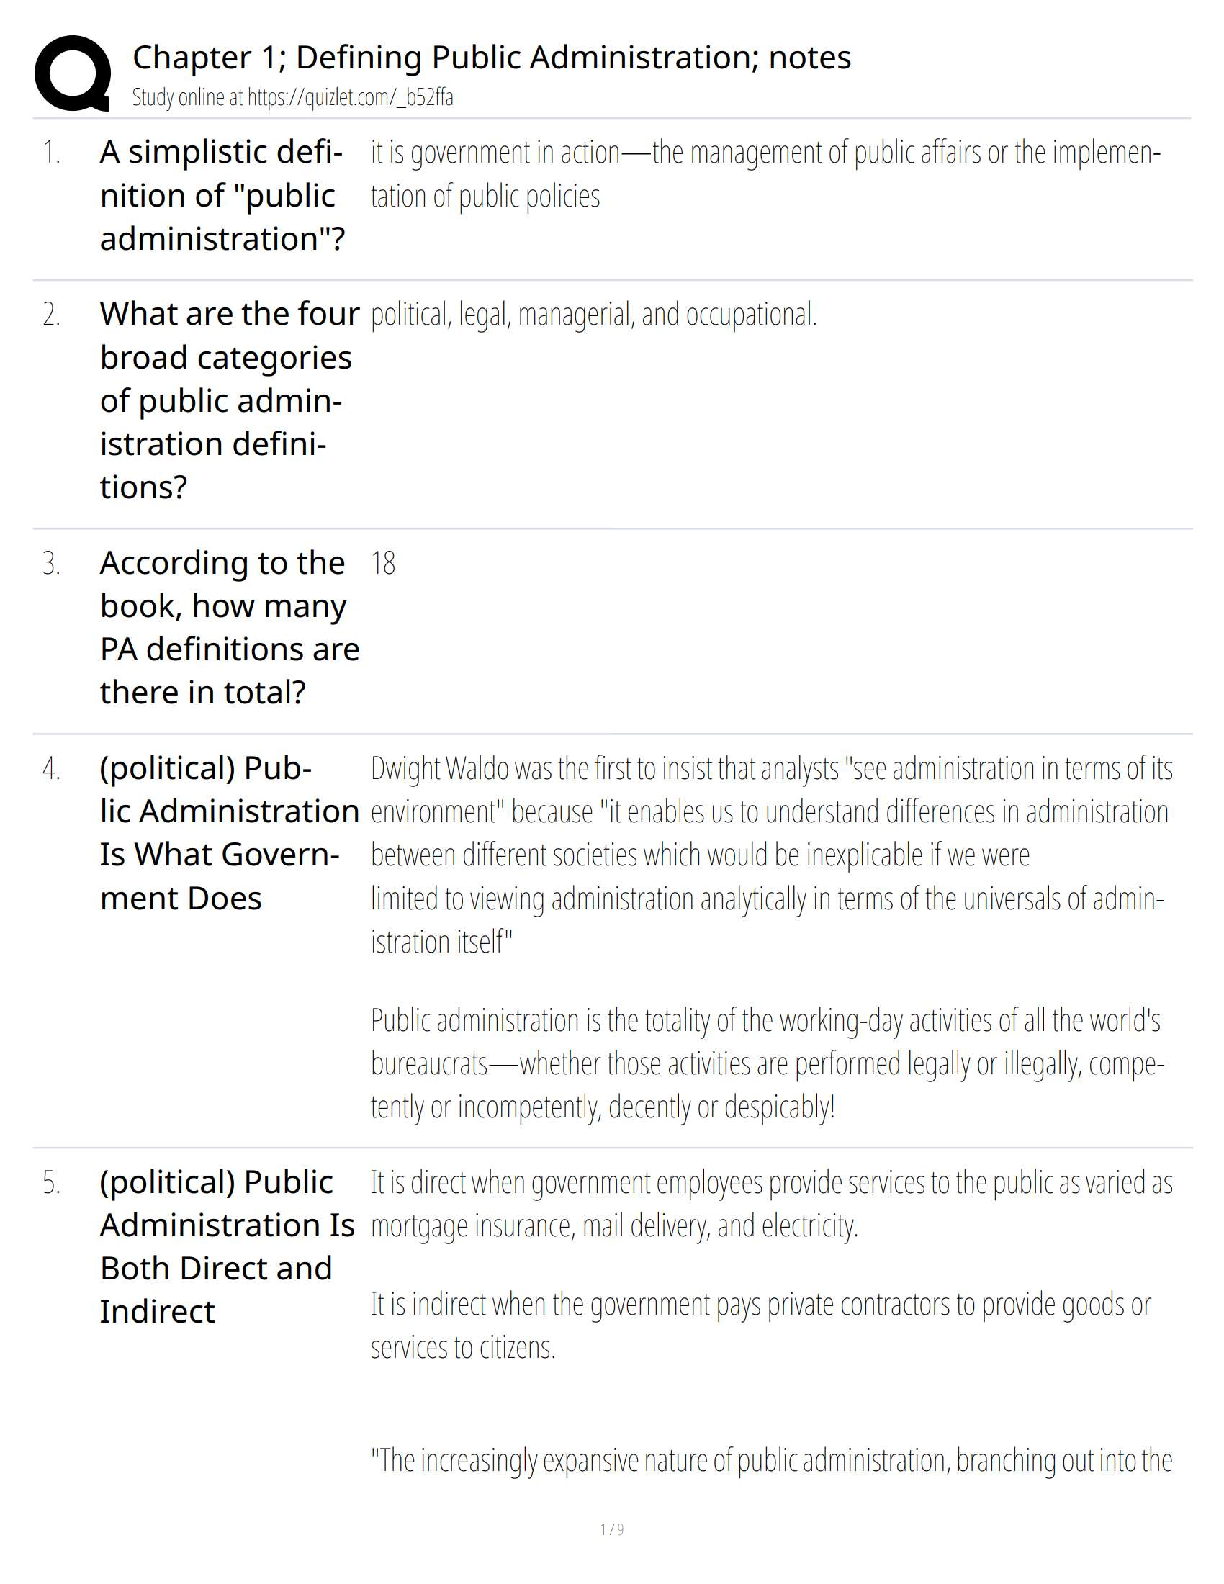Screen dimensions: 1224x1584
Task: Select item number 5 marker
Action: (x=52, y=1183)
